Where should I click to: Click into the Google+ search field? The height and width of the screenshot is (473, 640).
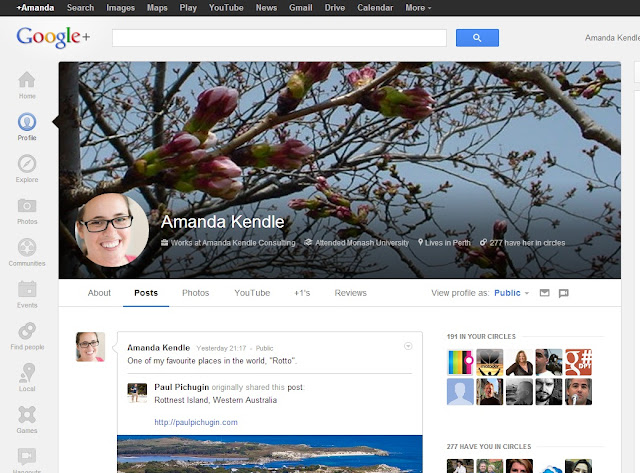pos(279,38)
